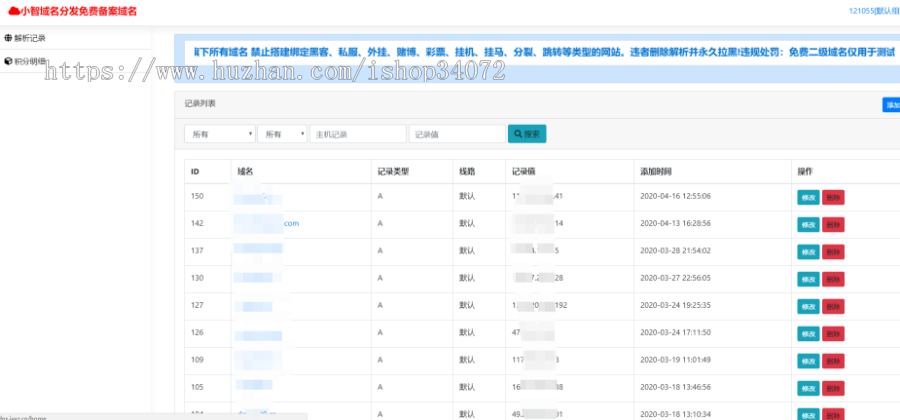Click the red cloud logo icon
The image size is (900, 420).
coord(14,10)
